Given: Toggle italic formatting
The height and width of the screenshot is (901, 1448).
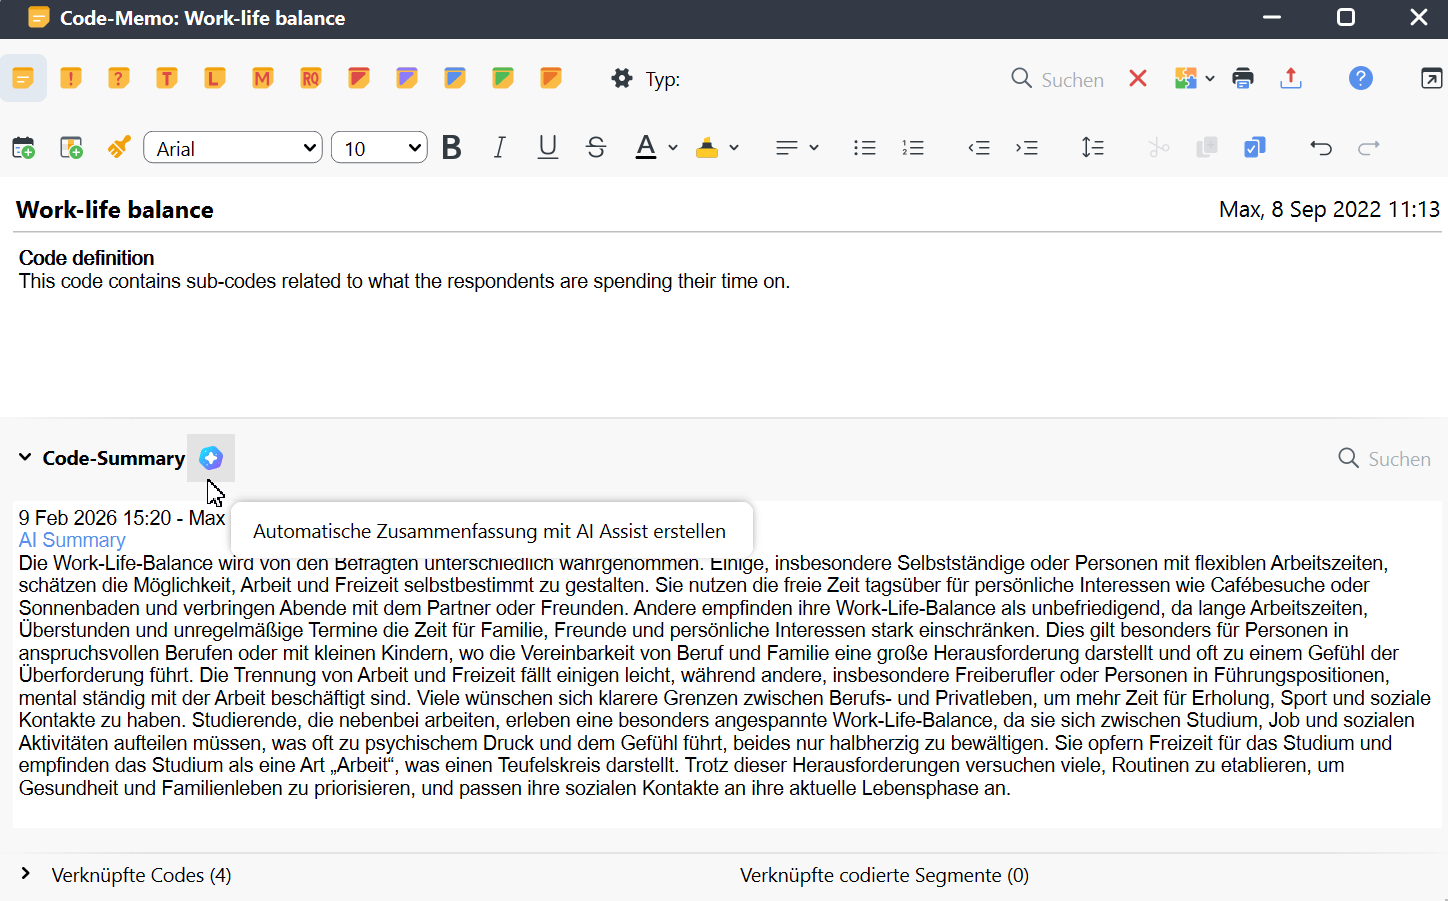Looking at the screenshot, I should tap(499, 147).
